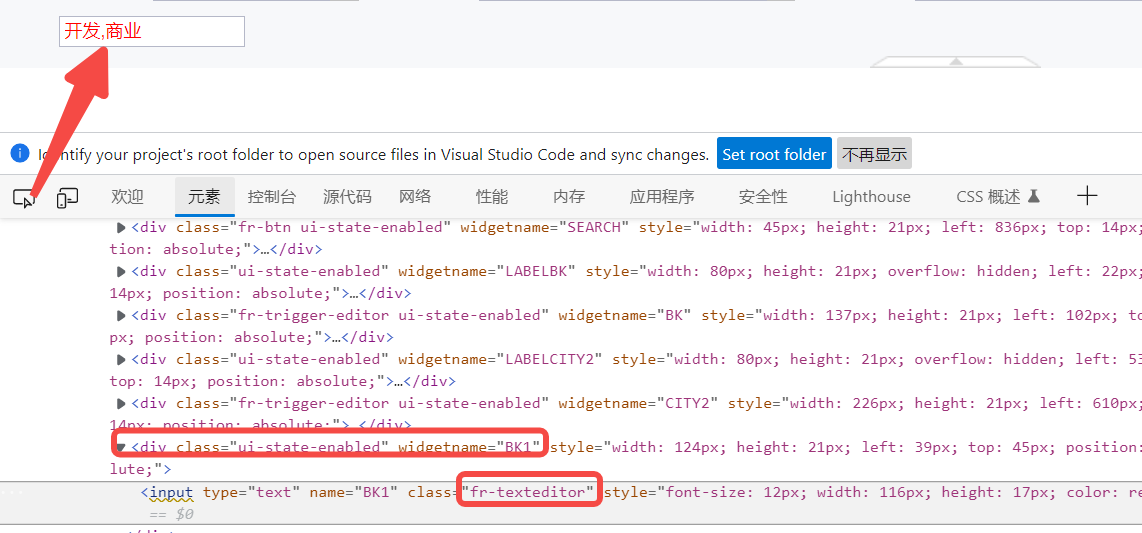Viewport: 1142px width, 533px height.
Task: Expand the SEARCH widget div node
Action: point(122,227)
